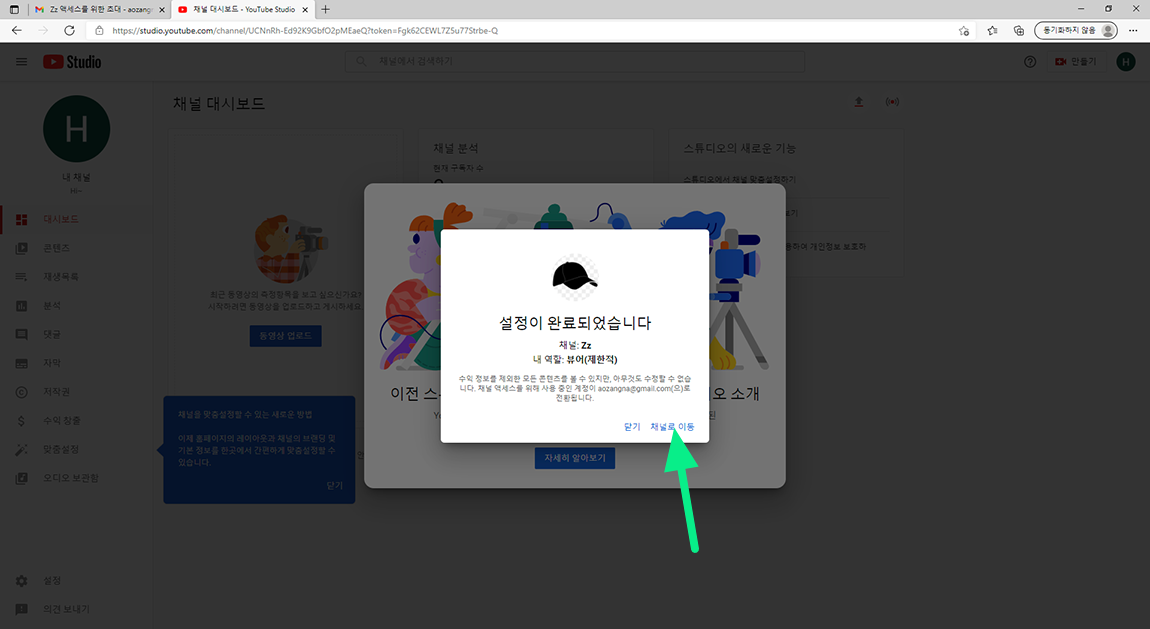
Task: Open the account avatar in top right
Action: (1125, 62)
